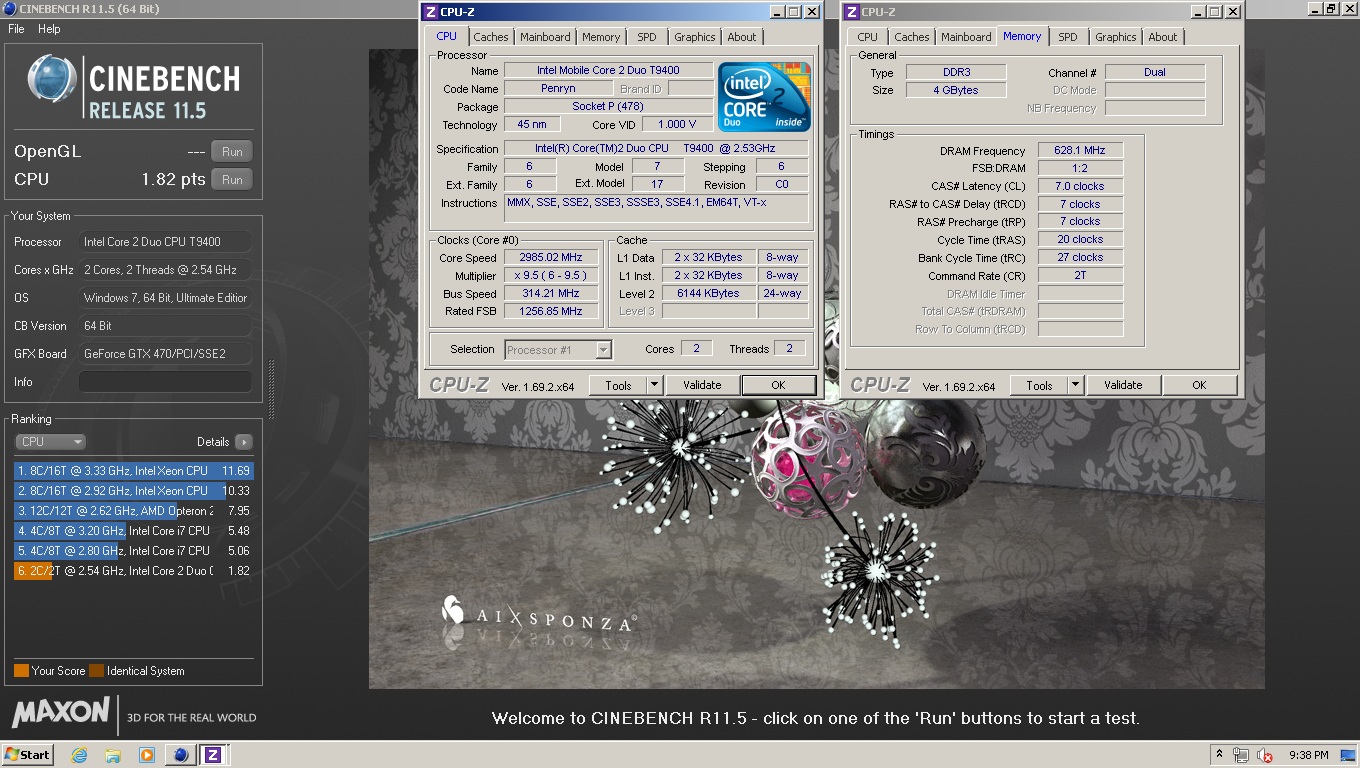This screenshot has height=768, width=1360.
Task: Open About tab in processor CPU-Z window
Action: (x=742, y=37)
